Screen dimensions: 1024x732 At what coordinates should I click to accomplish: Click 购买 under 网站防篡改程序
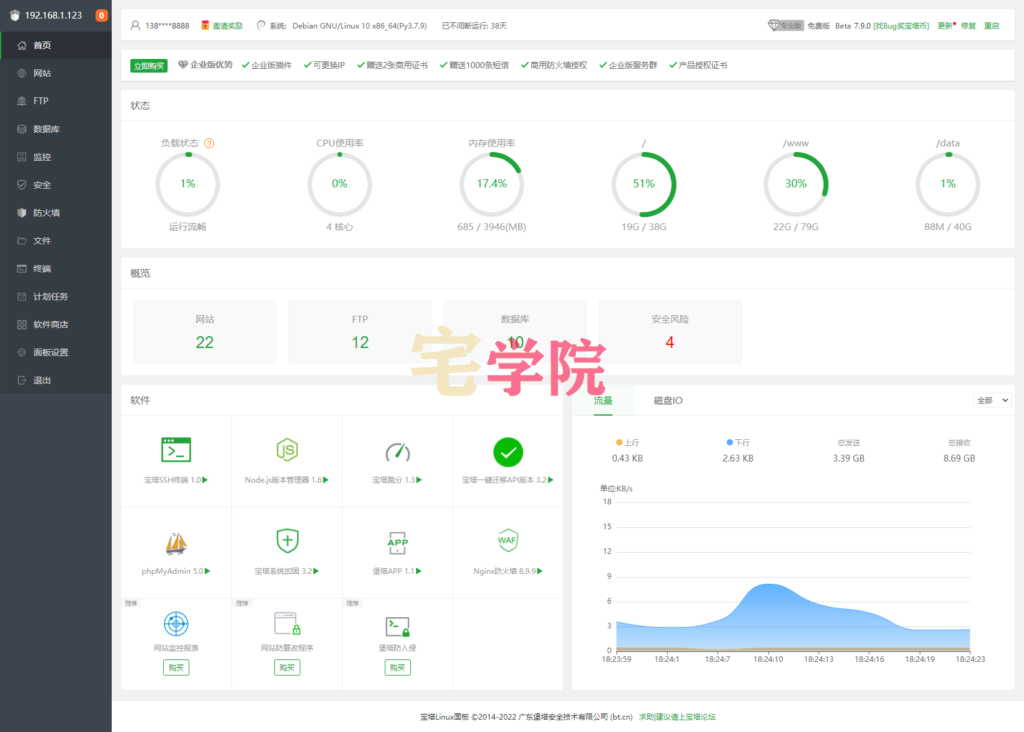point(287,667)
